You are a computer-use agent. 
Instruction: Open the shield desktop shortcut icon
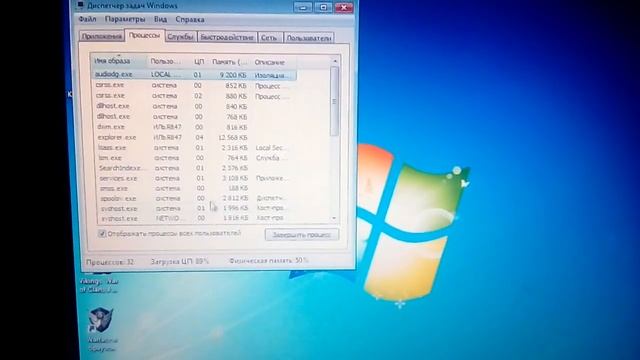tap(100, 320)
